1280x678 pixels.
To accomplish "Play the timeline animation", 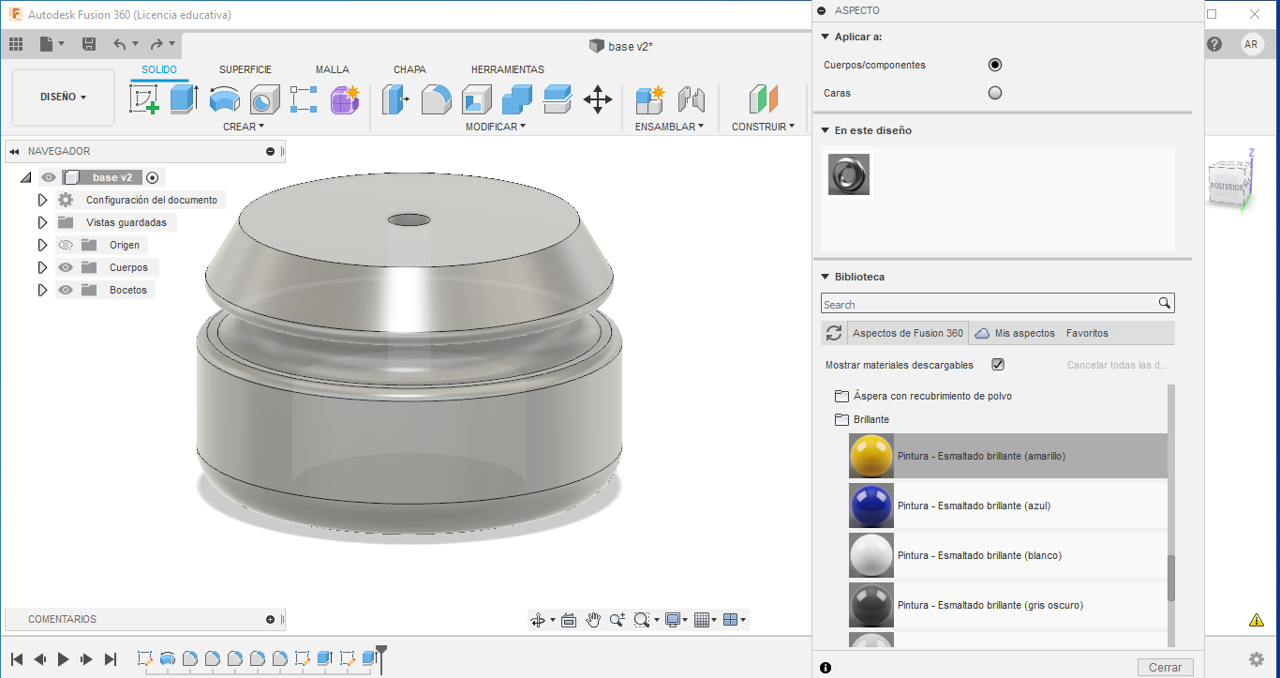I will point(63,659).
